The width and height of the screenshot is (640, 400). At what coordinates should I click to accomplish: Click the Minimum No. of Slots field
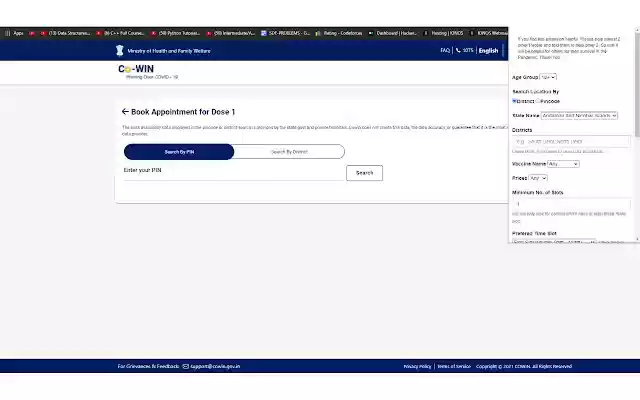571,204
